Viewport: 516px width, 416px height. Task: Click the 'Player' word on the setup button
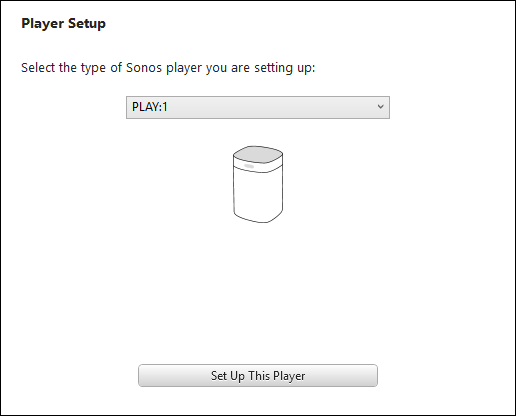coord(289,376)
